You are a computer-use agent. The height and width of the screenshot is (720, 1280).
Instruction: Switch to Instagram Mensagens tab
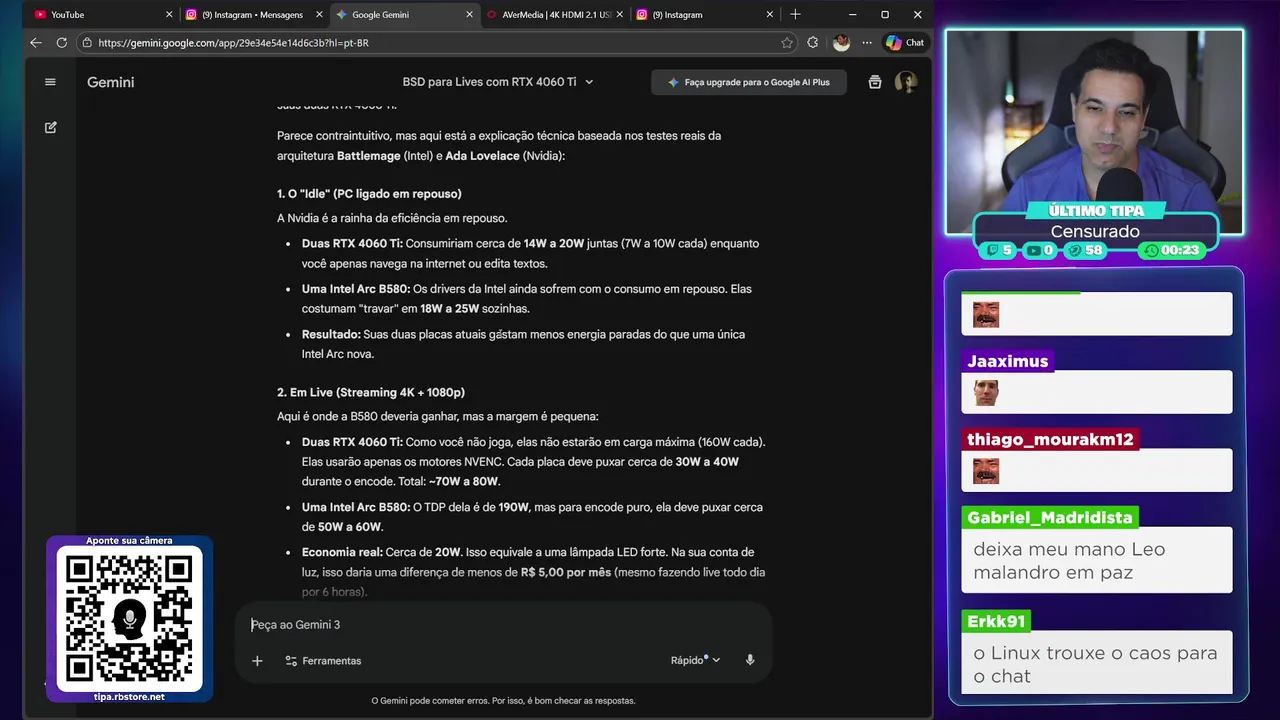252,15
